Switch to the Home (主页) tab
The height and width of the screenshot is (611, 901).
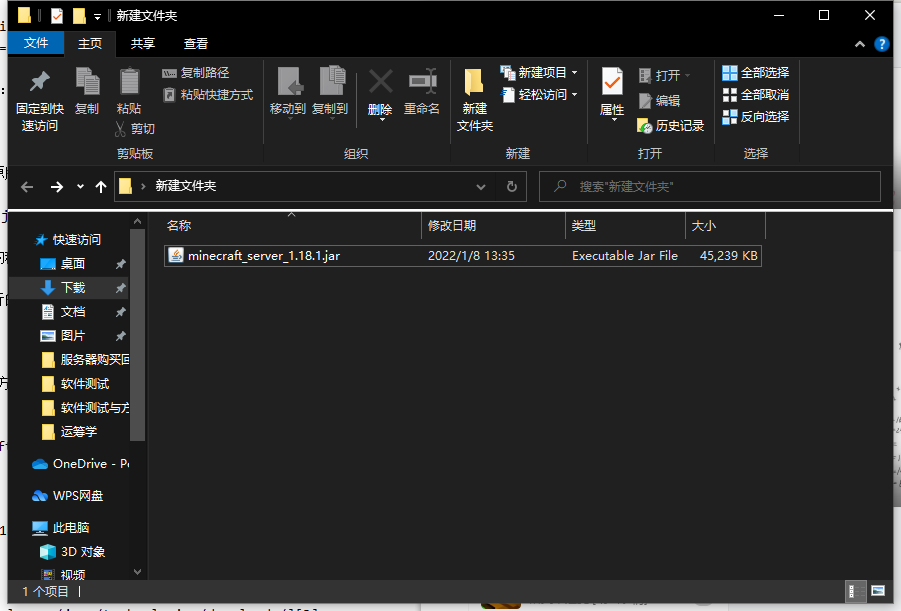click(90, 44)
